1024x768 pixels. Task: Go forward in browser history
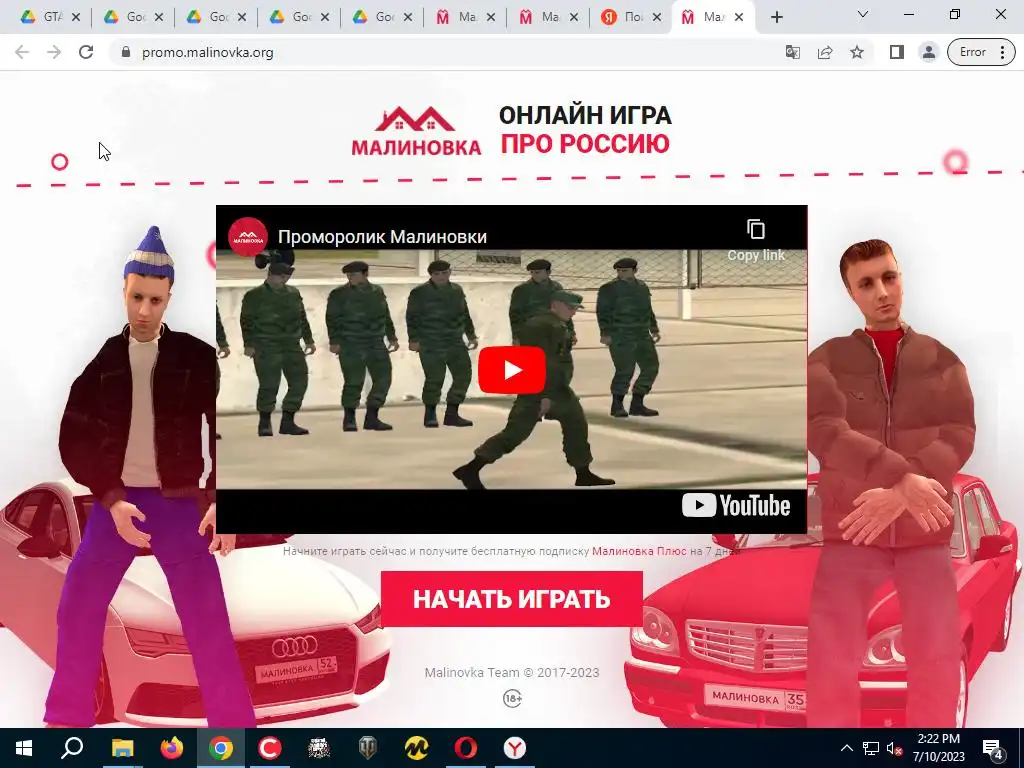click(x=54, y=52)
